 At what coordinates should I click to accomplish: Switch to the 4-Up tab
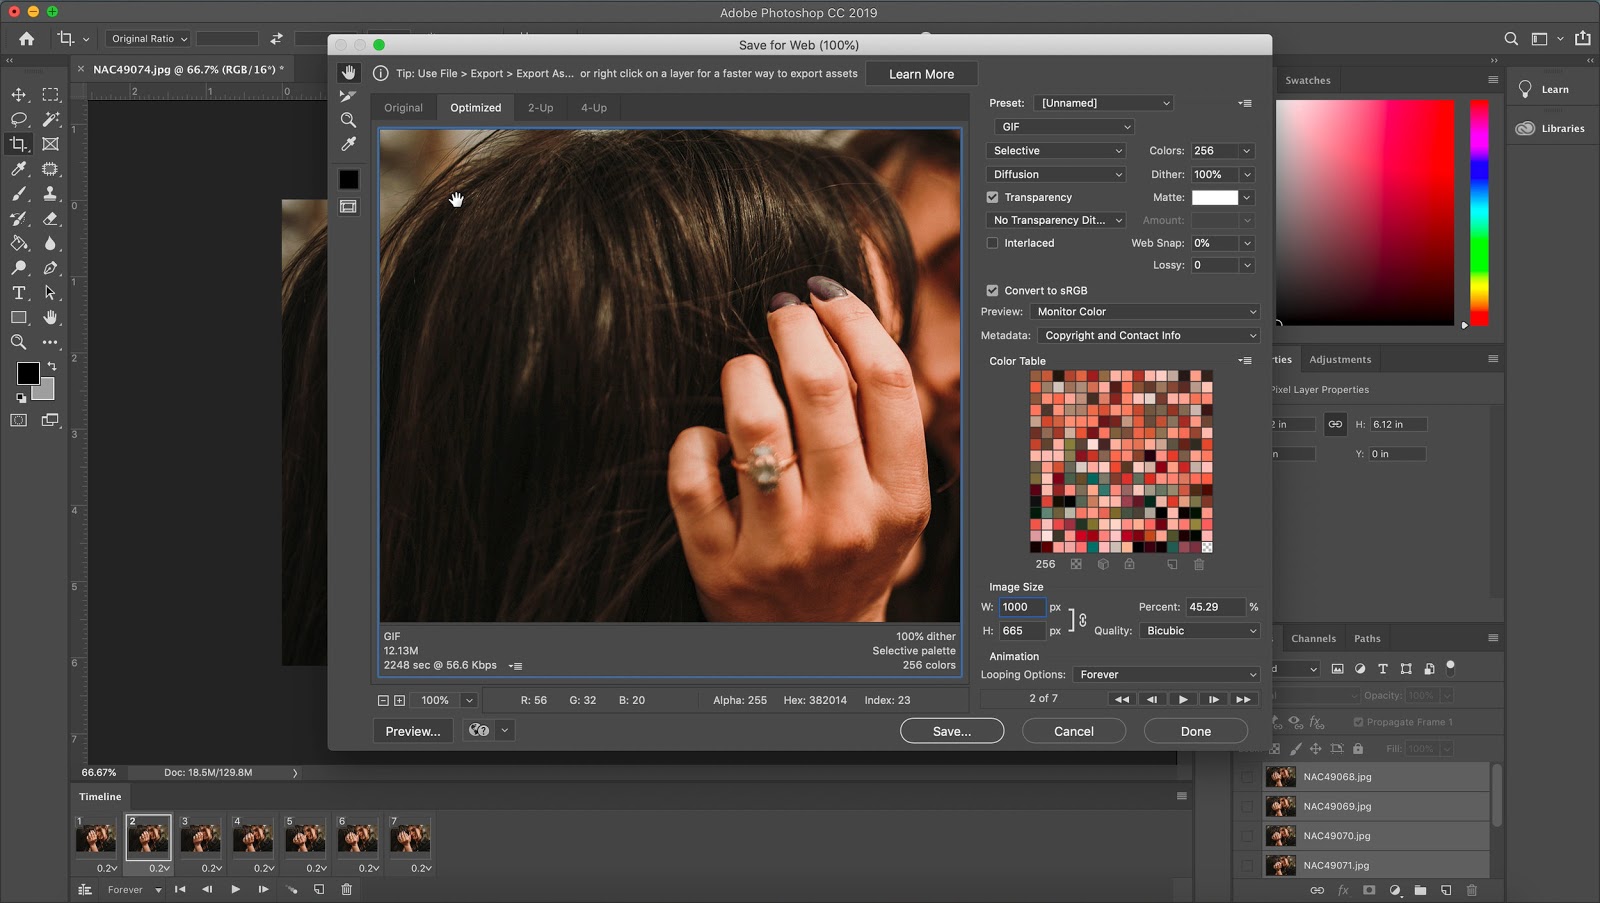pos(594,108)
